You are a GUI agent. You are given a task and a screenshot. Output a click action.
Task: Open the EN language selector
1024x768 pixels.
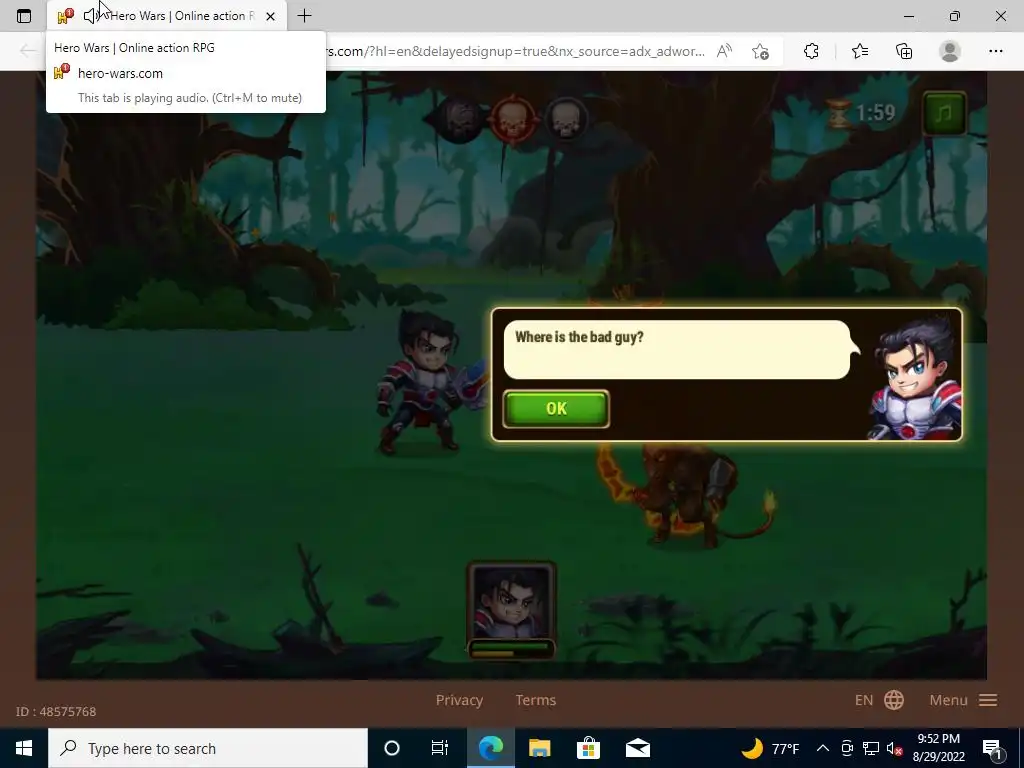tap(863, 700)
